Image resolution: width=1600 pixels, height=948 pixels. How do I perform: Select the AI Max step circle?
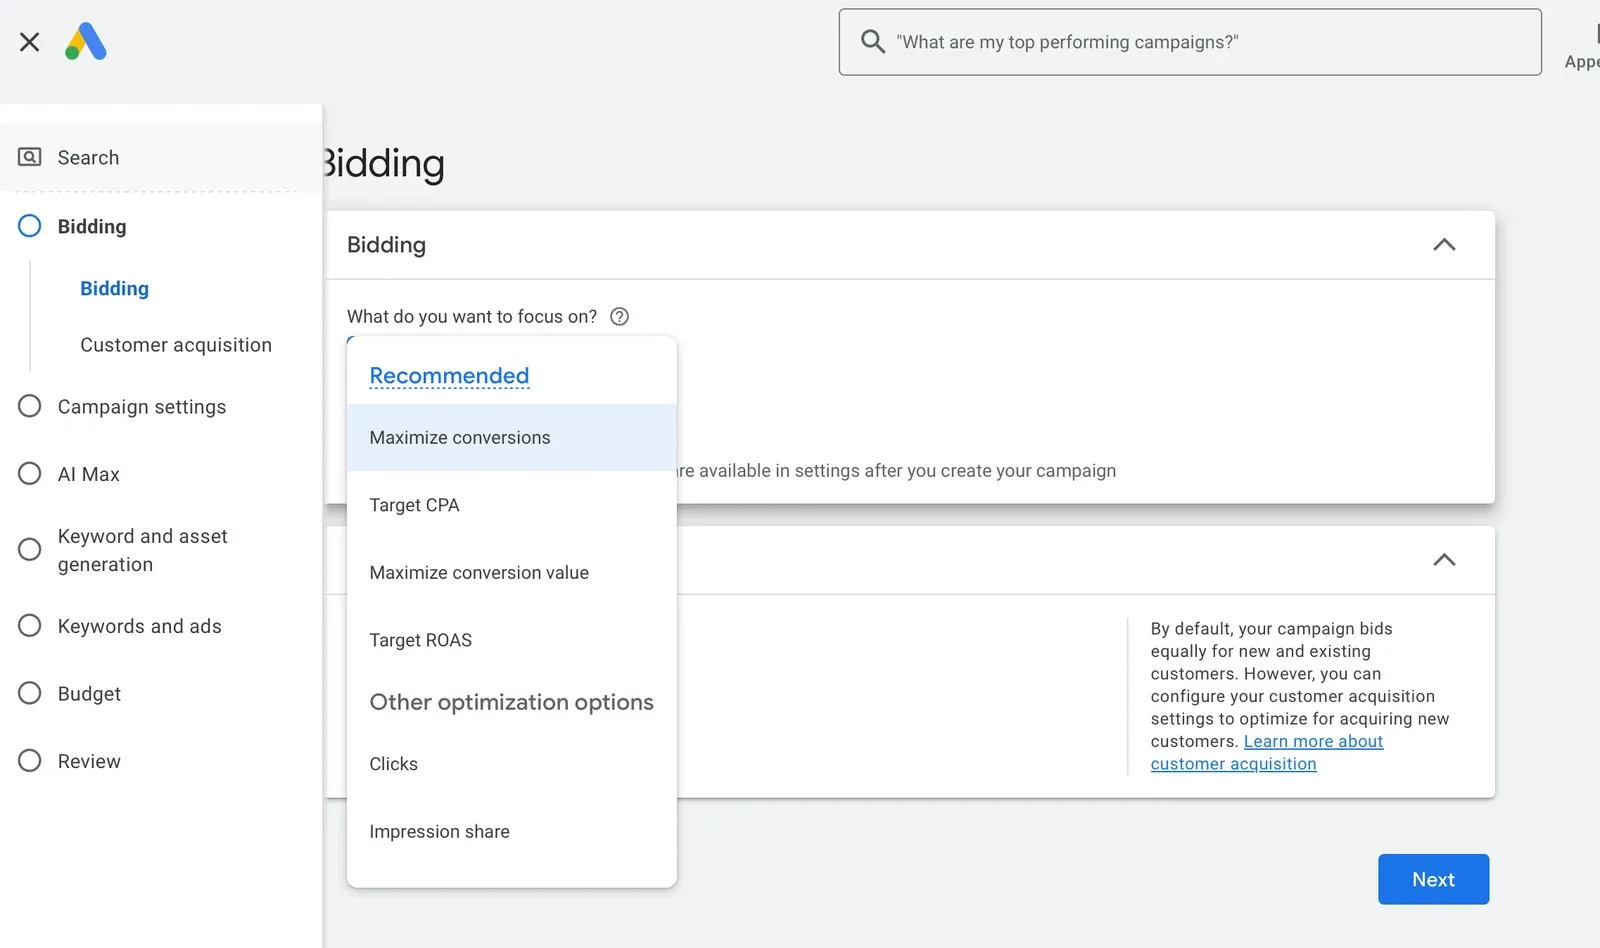[x=30, y=474]
